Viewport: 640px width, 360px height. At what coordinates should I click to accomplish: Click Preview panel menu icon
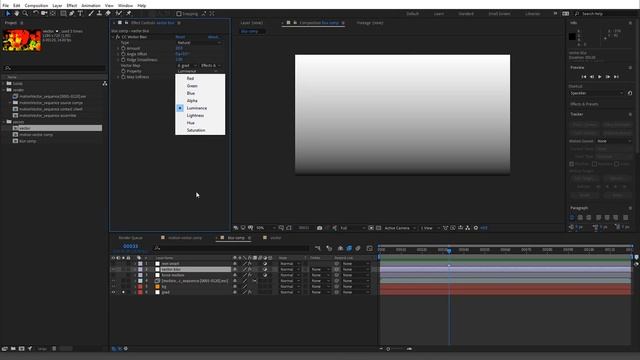[630, 67]
